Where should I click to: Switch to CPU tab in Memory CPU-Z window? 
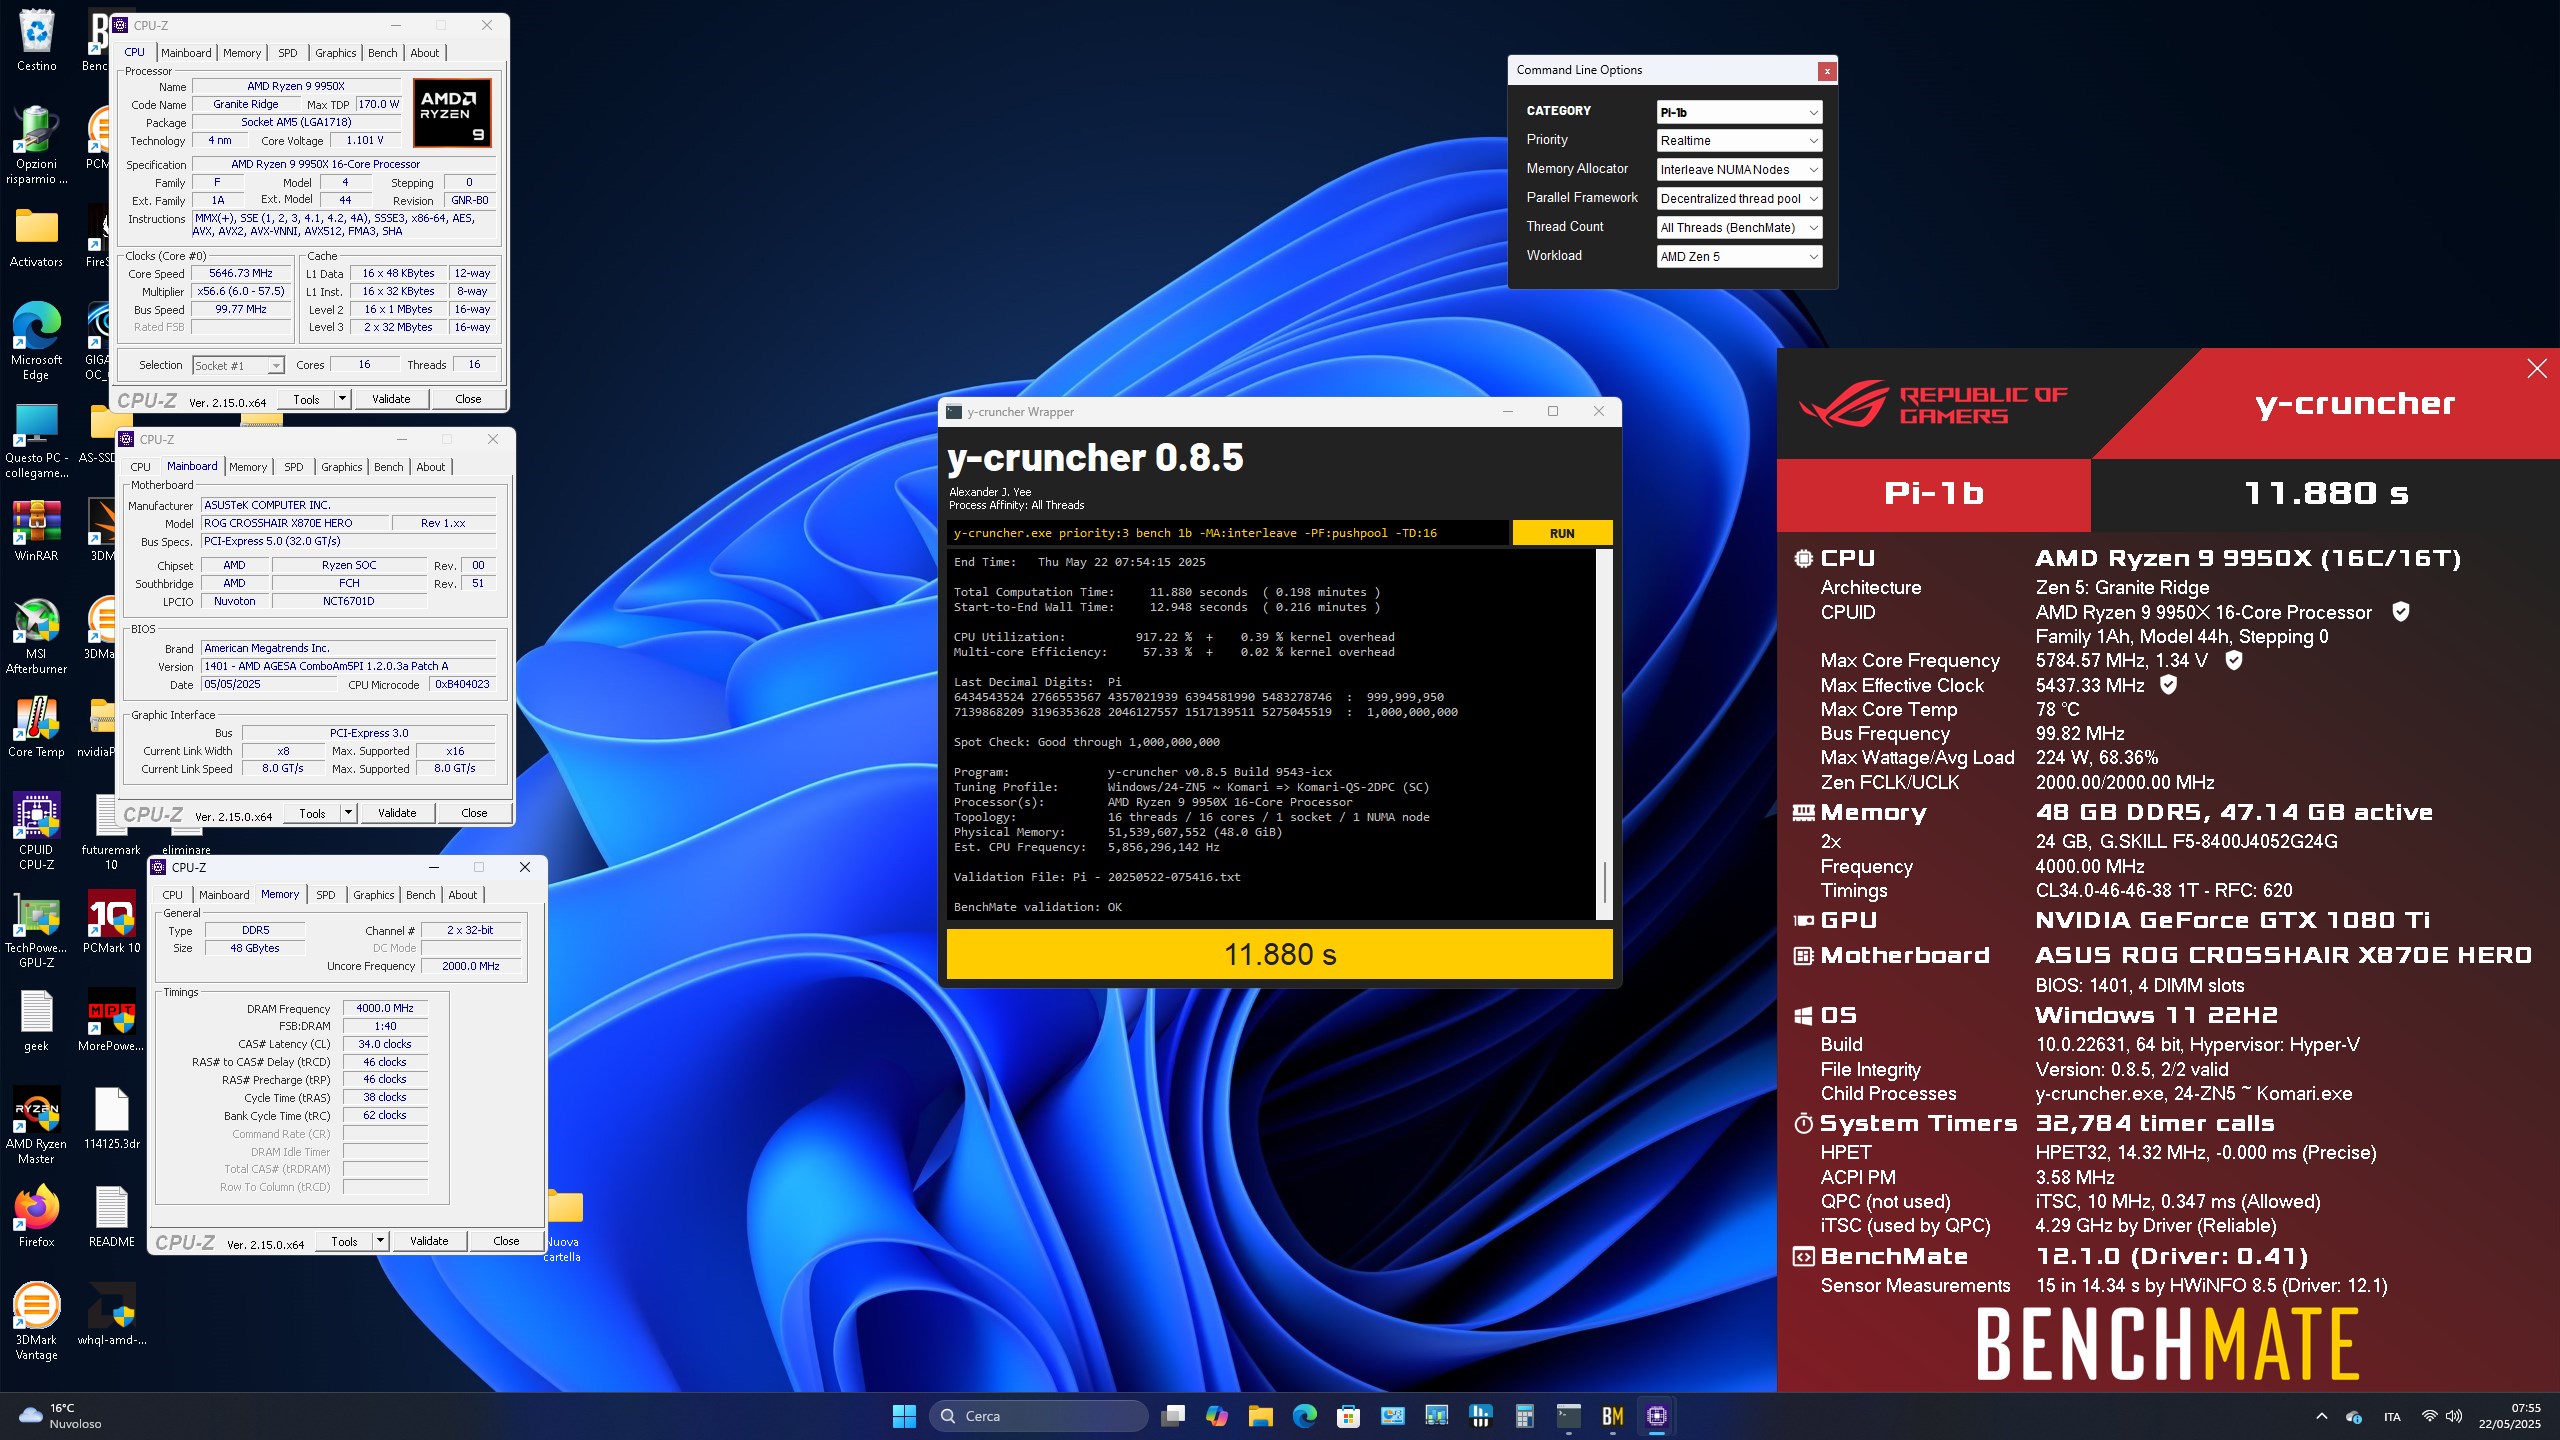[172, 895]
